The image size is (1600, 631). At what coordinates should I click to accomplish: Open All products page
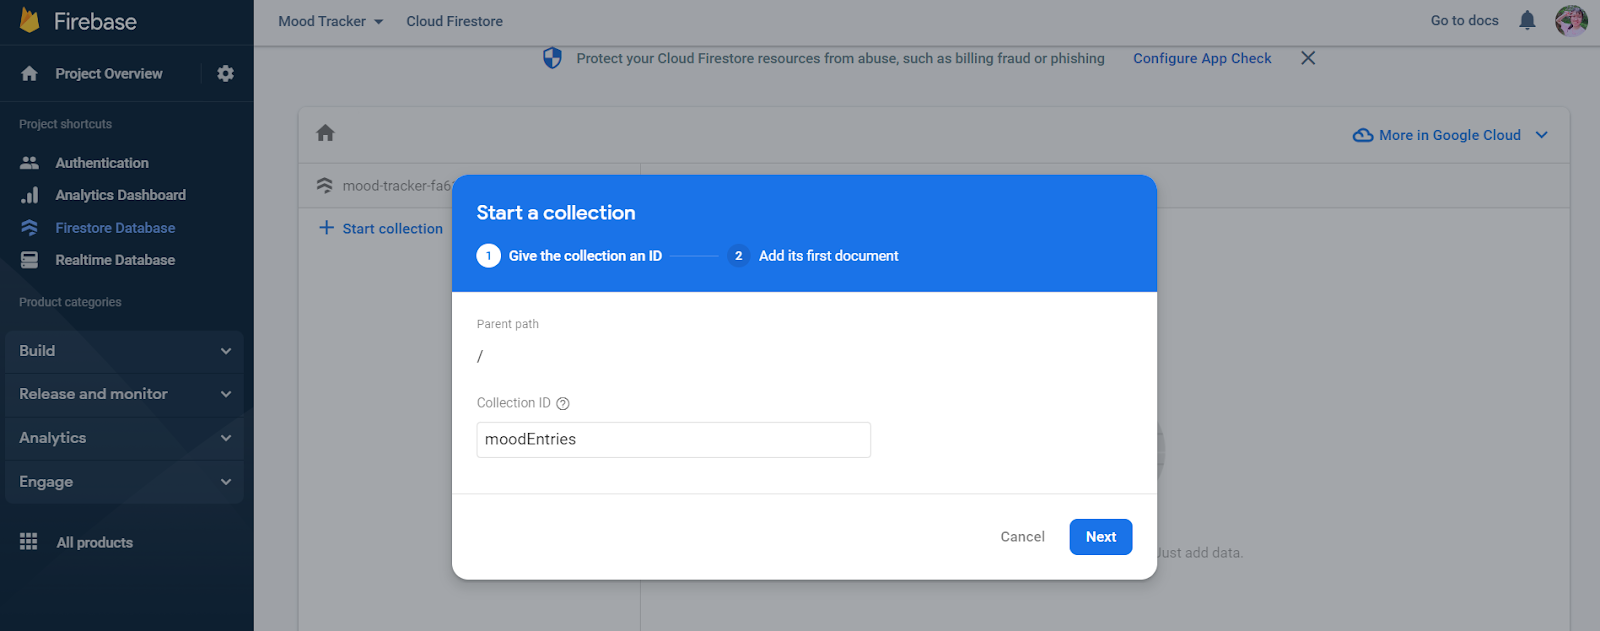[94, 541]
